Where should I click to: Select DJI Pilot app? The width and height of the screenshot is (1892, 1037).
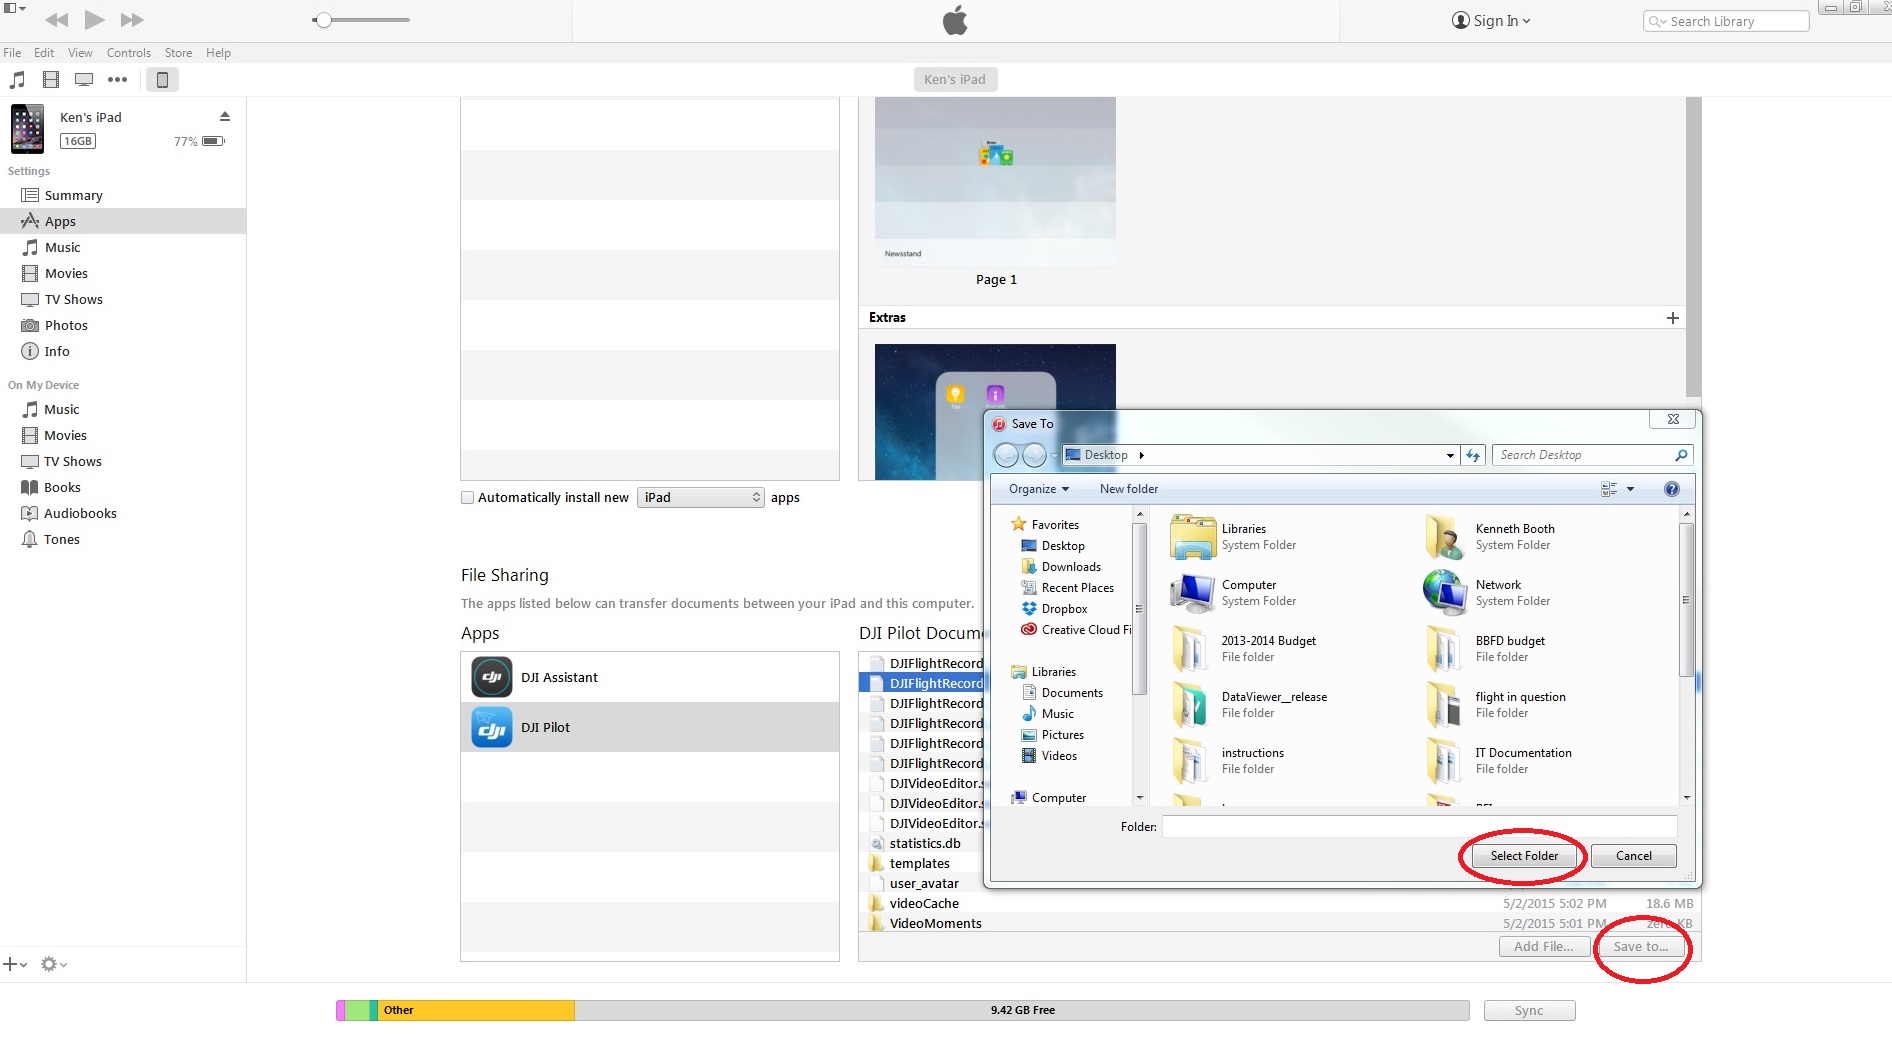tap(650, 727)
